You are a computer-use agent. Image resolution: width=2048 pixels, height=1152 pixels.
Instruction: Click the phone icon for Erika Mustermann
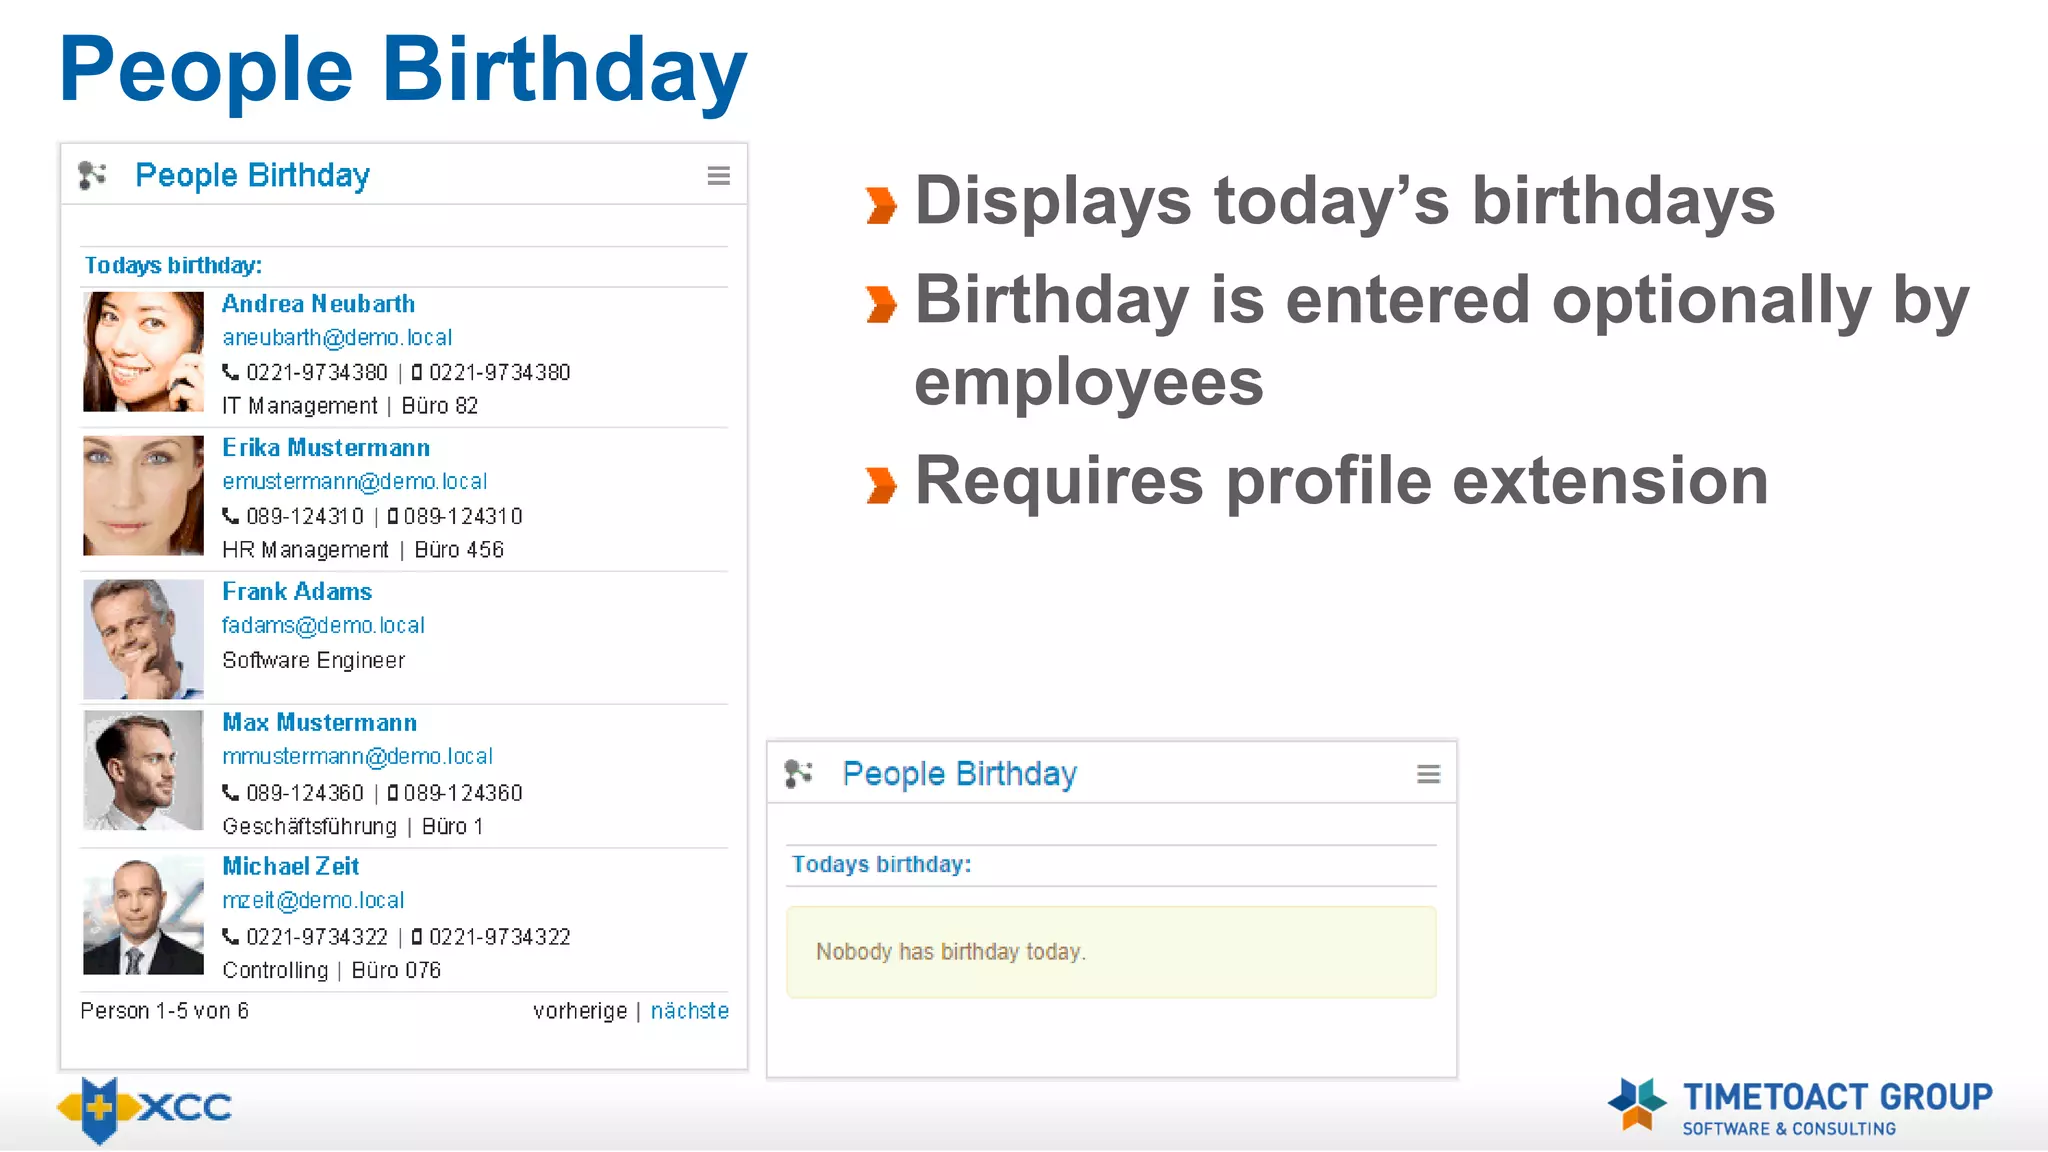(231, 516)
